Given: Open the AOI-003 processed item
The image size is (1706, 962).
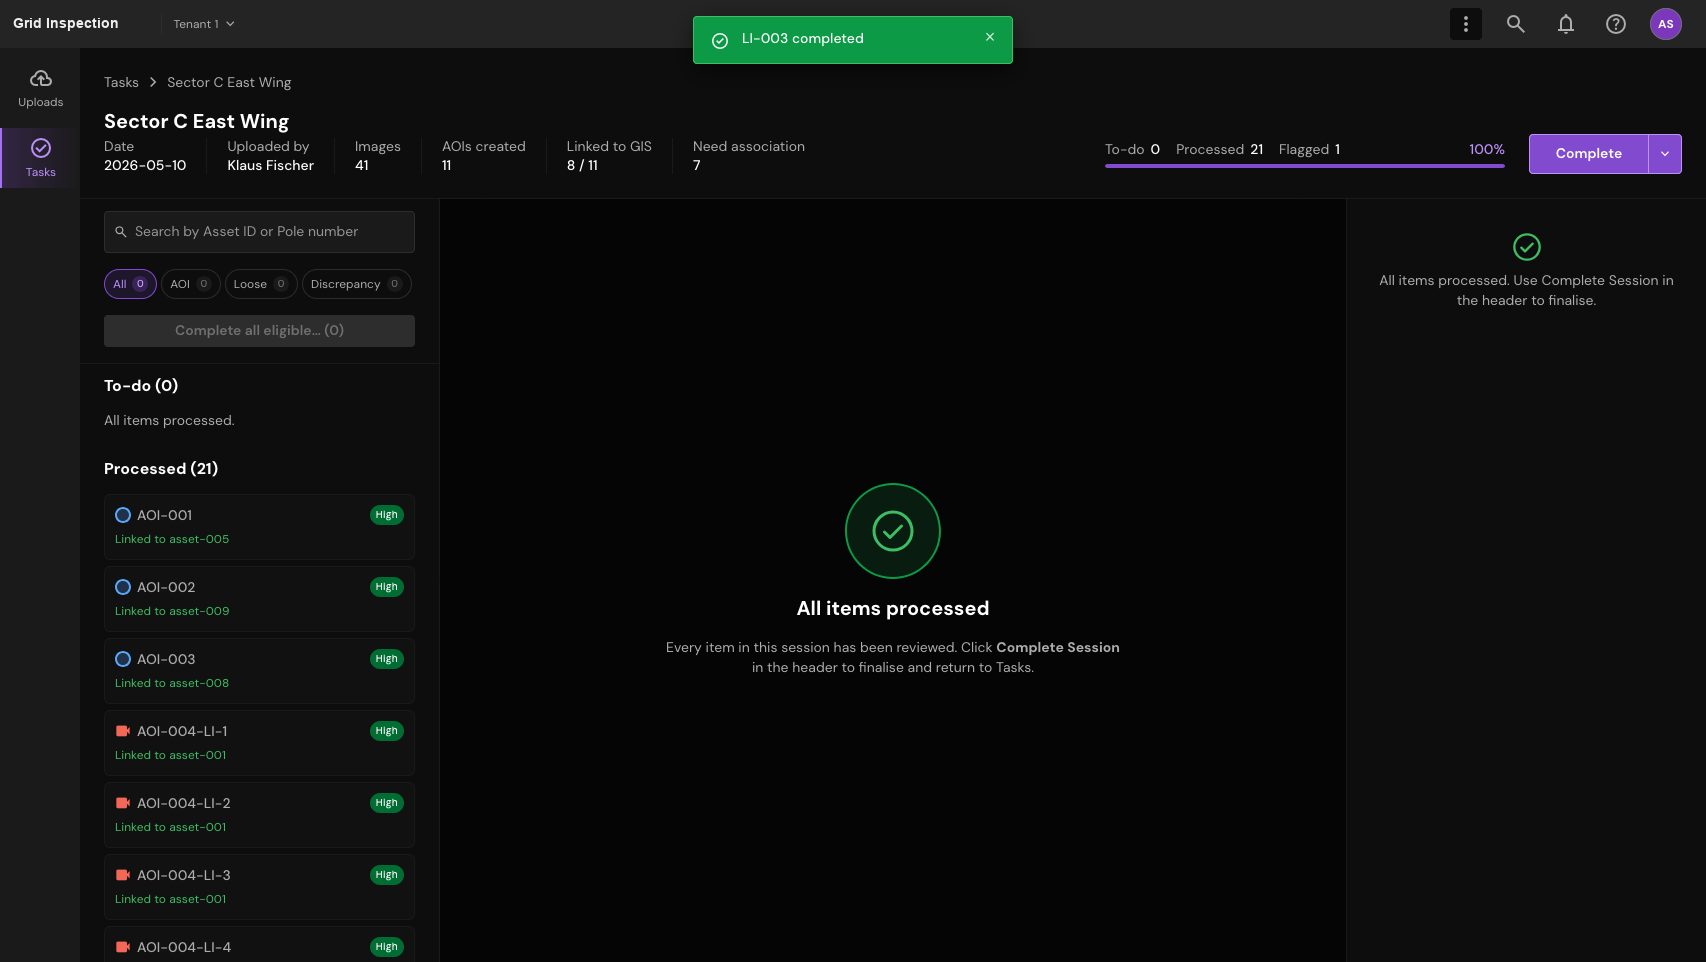Looking at the screenshot, I should coord(259,671).
